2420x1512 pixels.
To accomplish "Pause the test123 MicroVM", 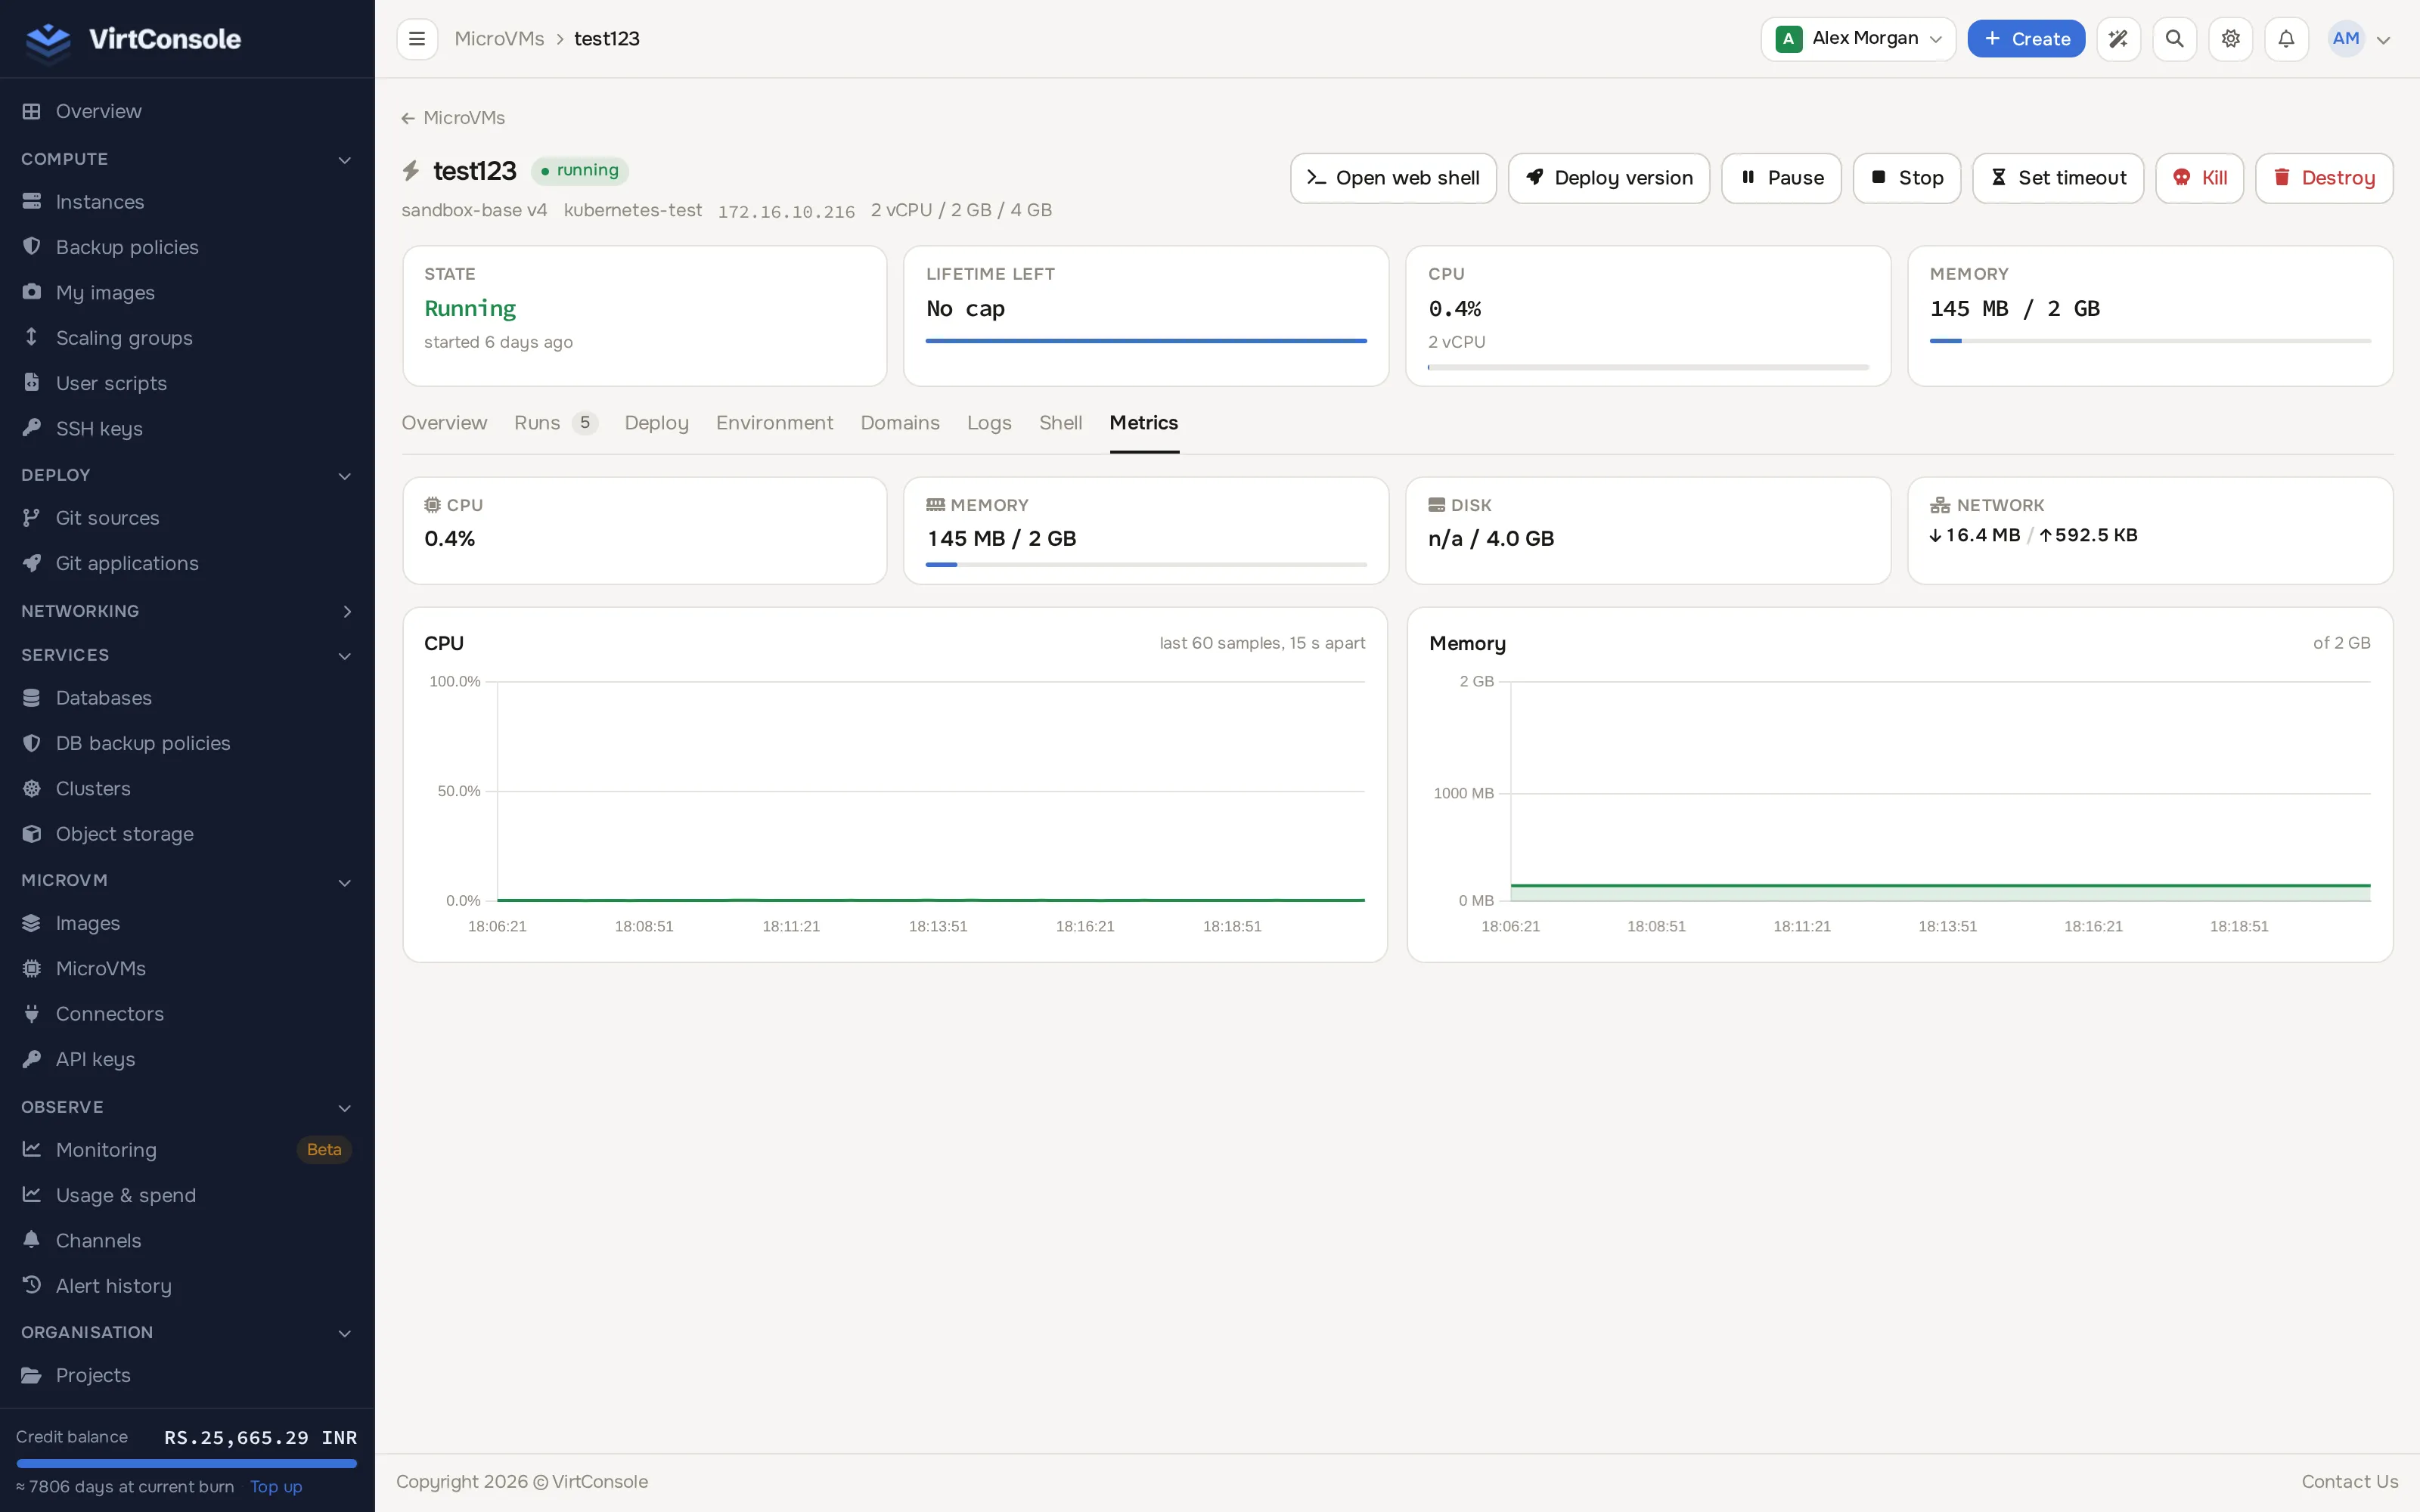I will tap(1781, 178).
